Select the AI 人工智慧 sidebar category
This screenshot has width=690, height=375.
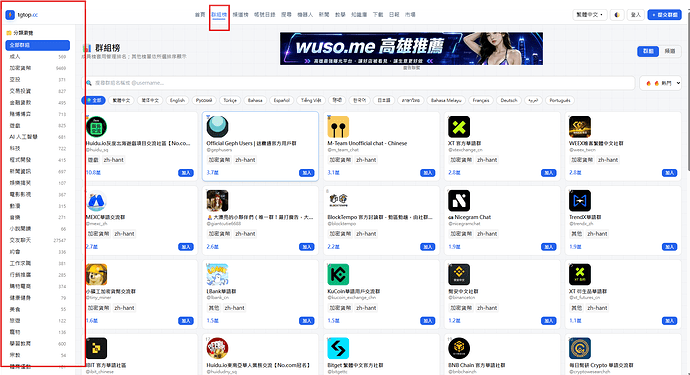37,137
